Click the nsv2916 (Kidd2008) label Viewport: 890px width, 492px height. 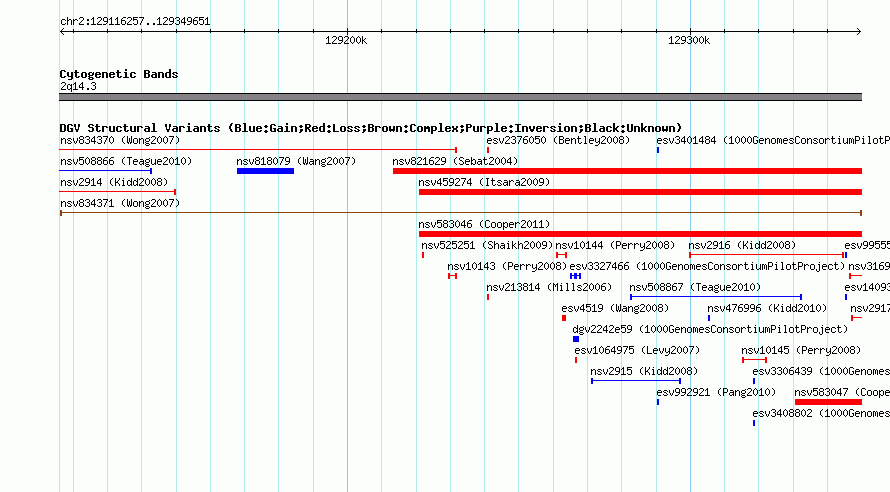tap(742, 245)
